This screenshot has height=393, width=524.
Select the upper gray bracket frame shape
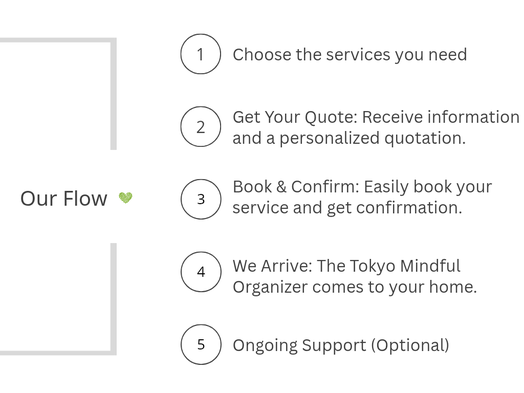coord(58,94)
